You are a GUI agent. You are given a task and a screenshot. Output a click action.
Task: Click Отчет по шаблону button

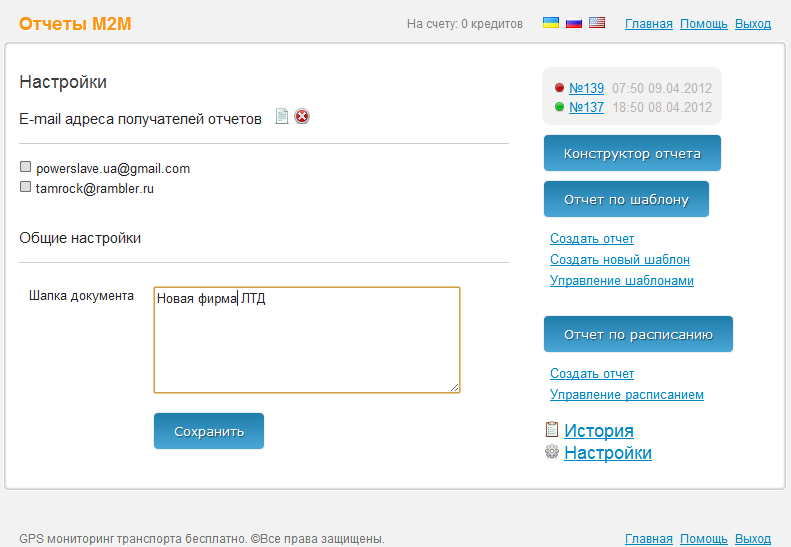tap(626, 199)
